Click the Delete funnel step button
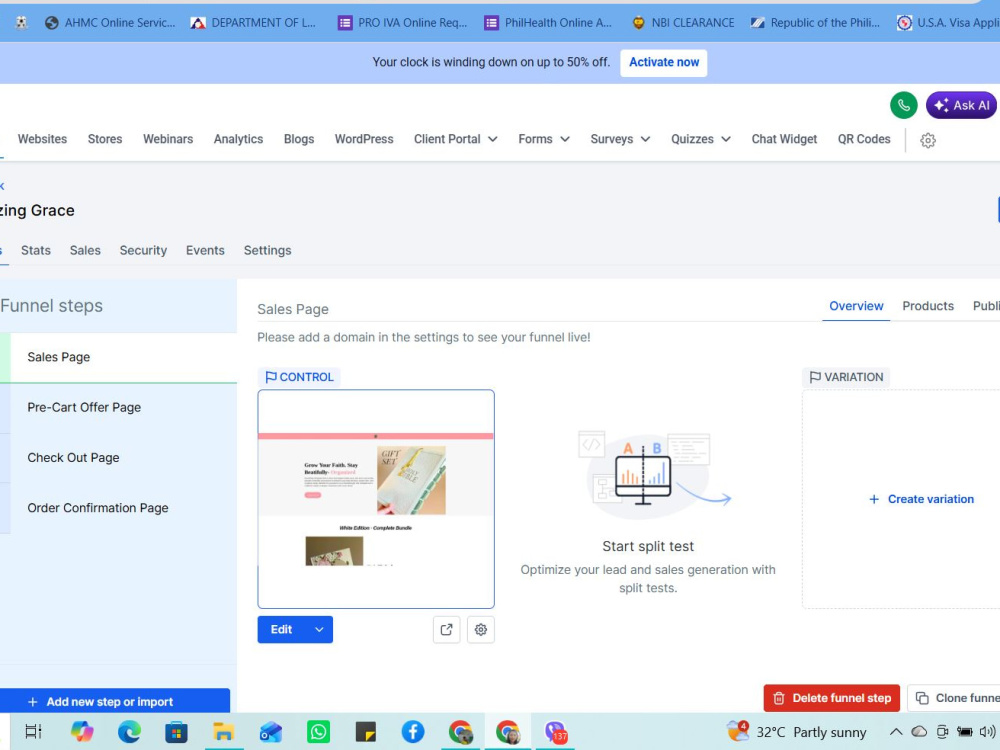The height and width of the screenshot is (750, 1000). point(832,698)
